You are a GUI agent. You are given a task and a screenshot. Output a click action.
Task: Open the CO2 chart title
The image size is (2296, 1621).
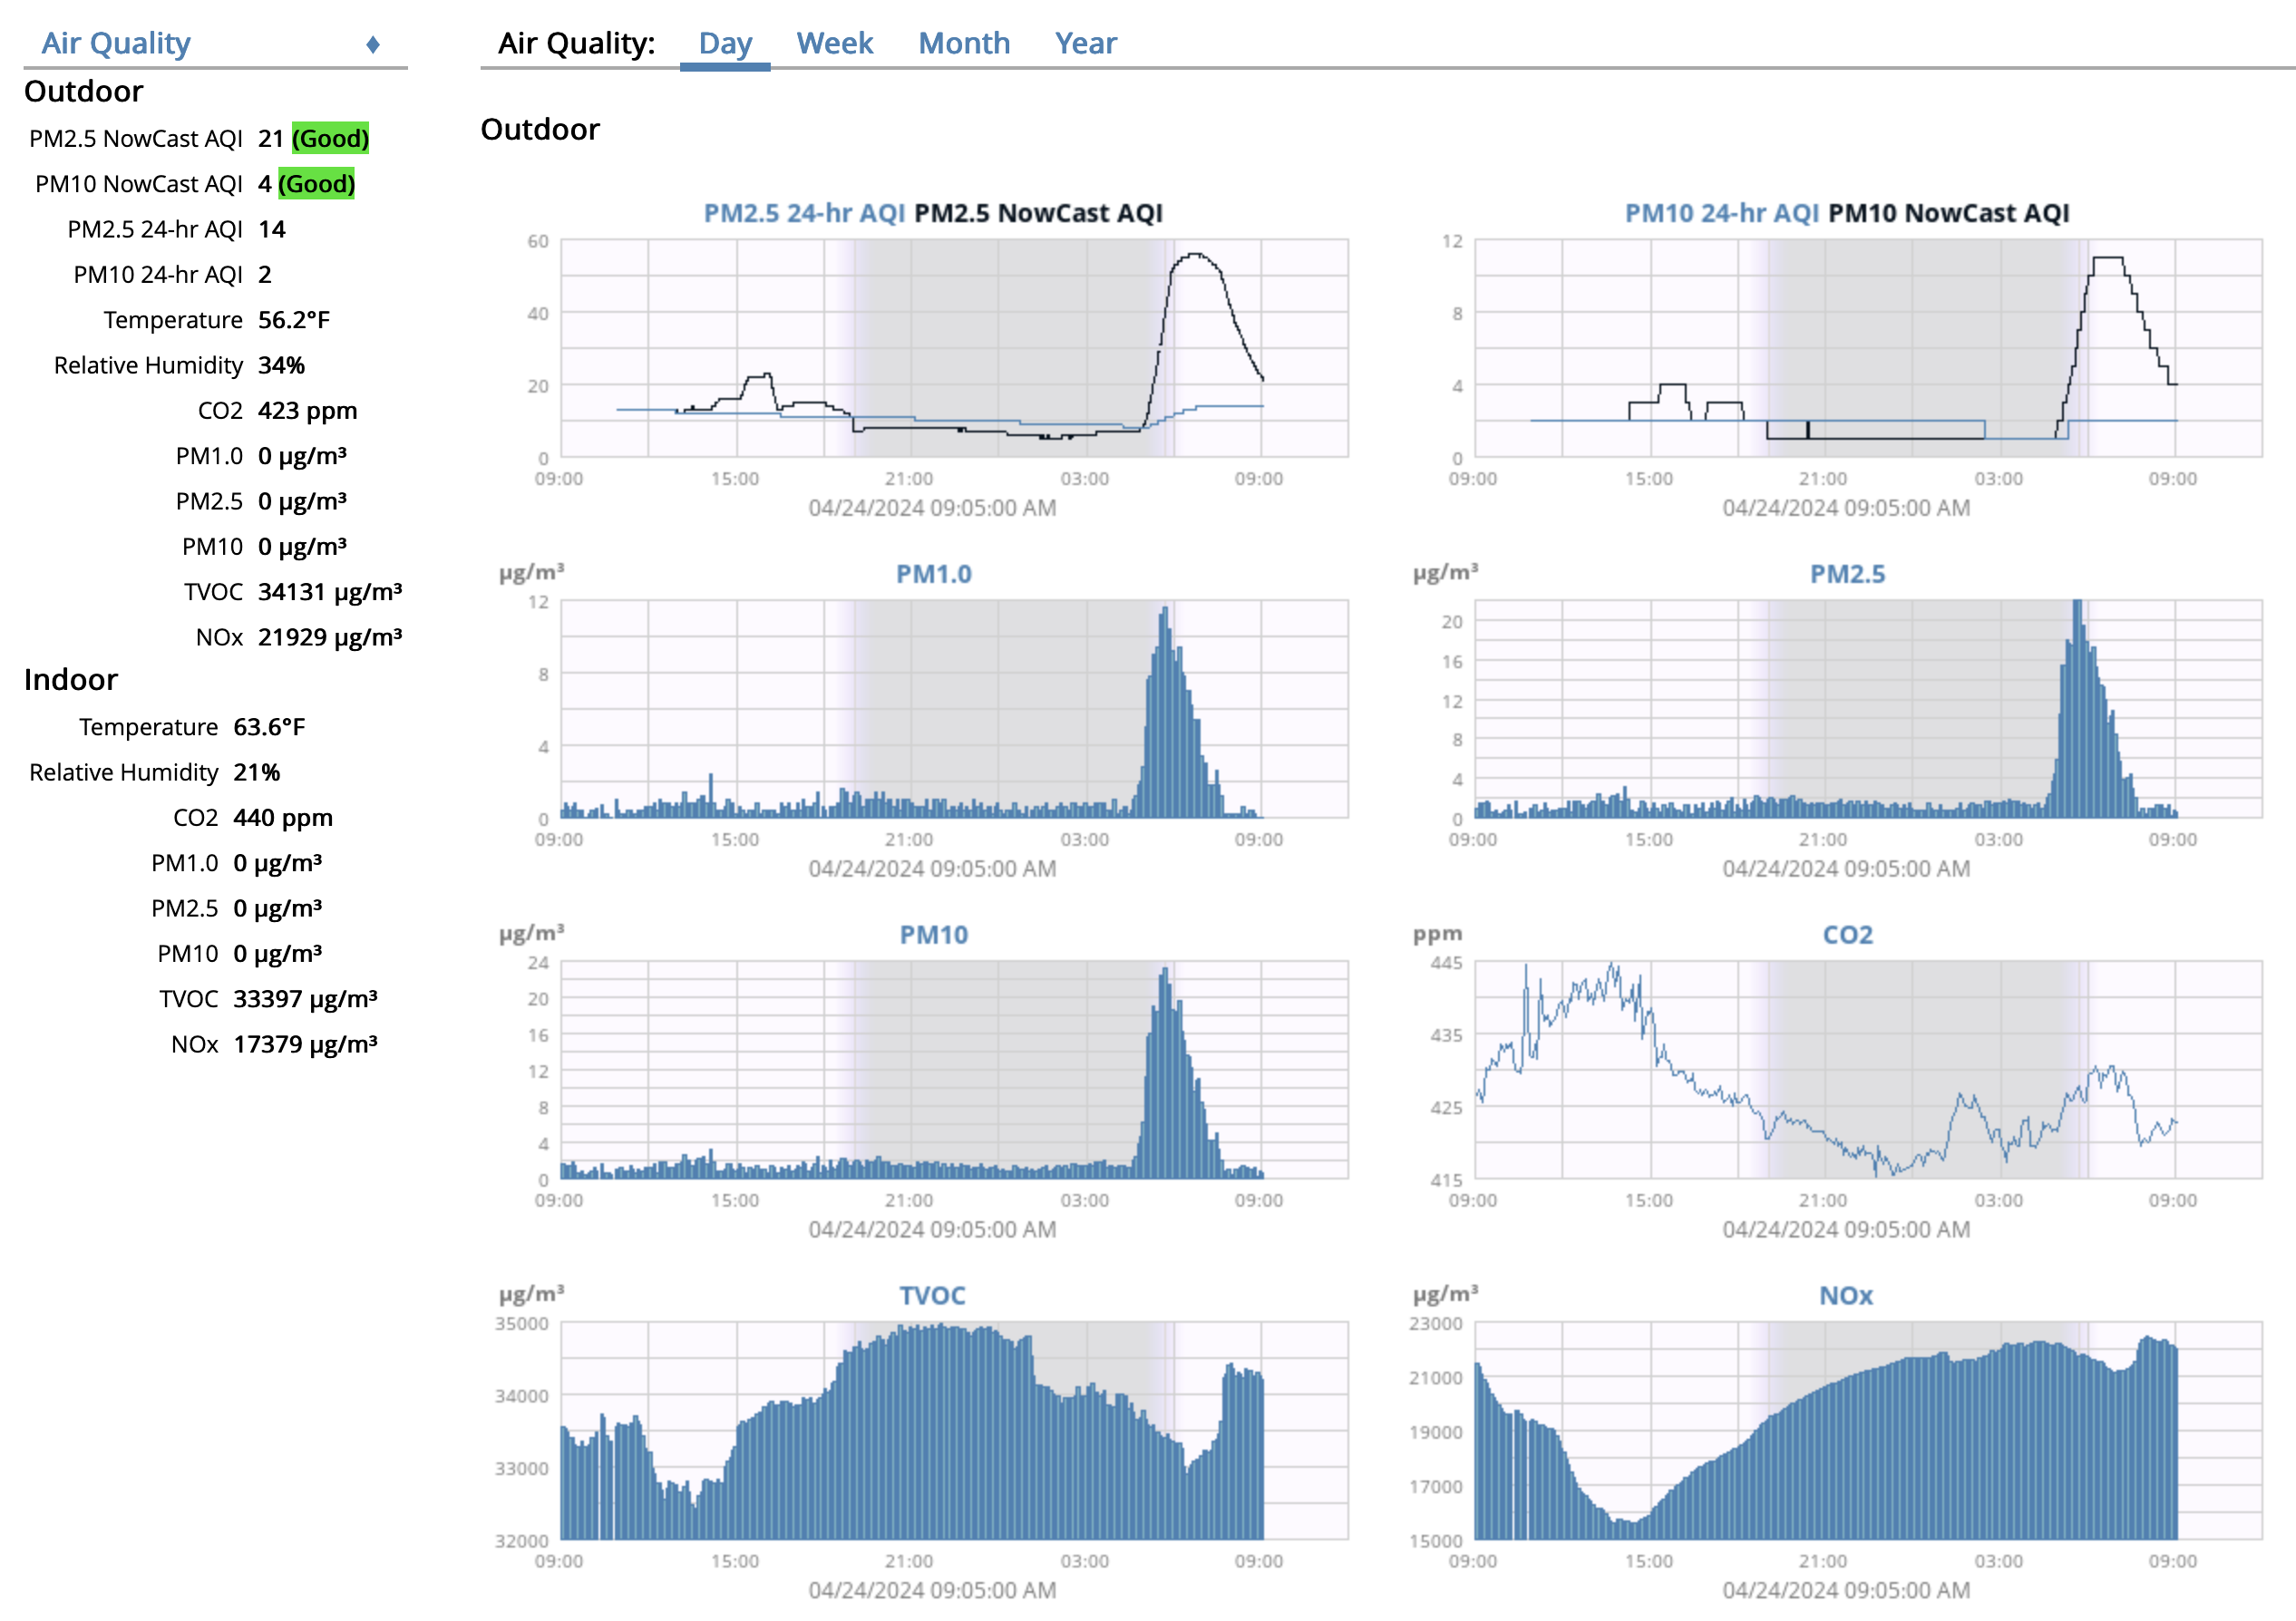[1847, 935]
